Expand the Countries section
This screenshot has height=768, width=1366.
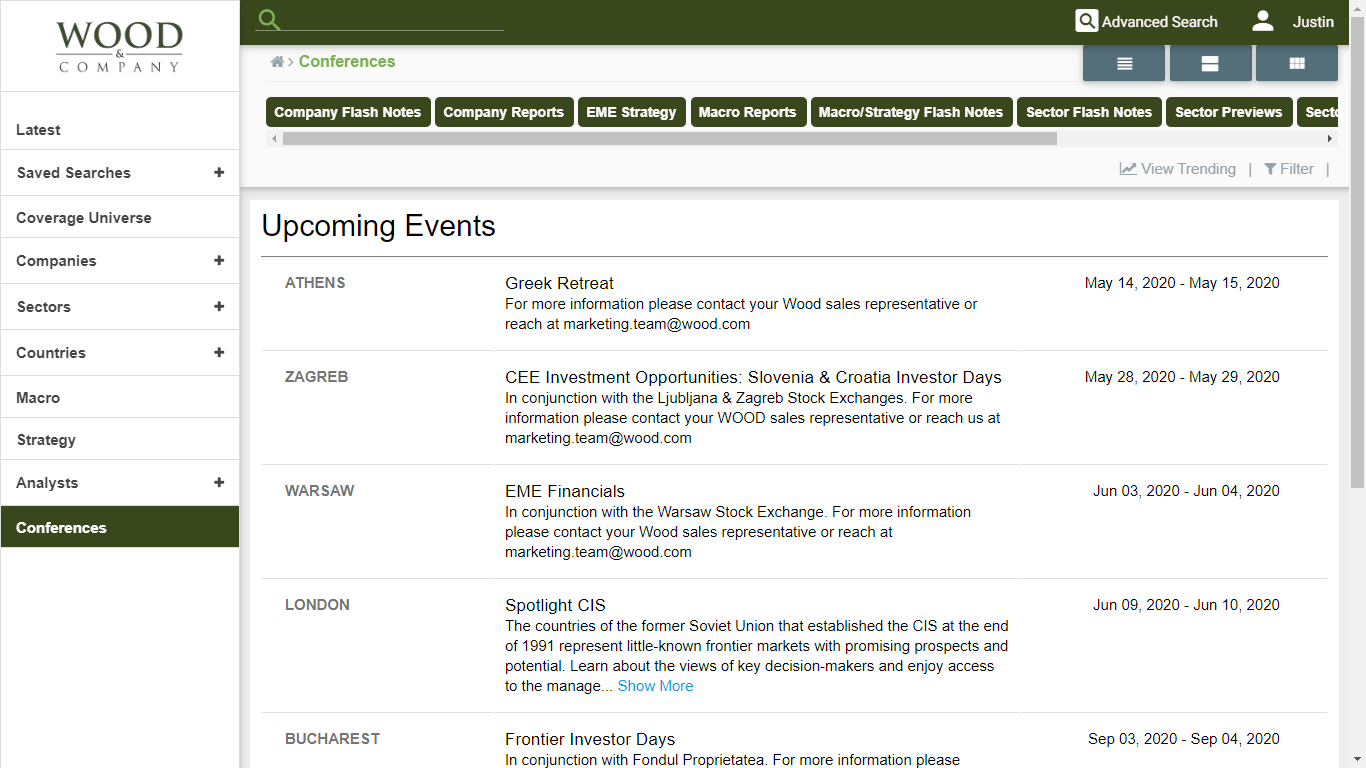pyautogui.click(x=219, y=352)
